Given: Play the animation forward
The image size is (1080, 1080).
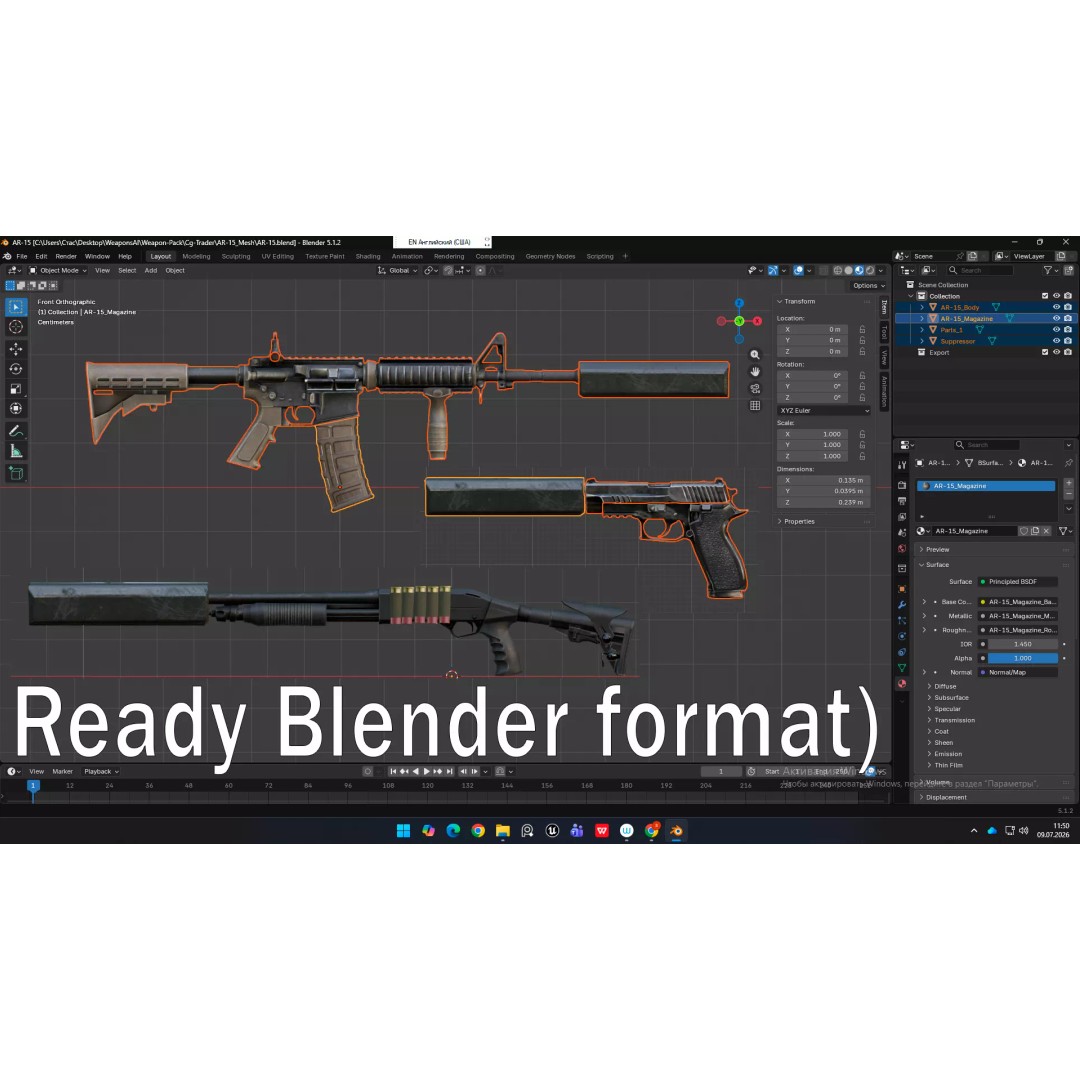Looking at the screenshot, I should click(x=426, y=771).
